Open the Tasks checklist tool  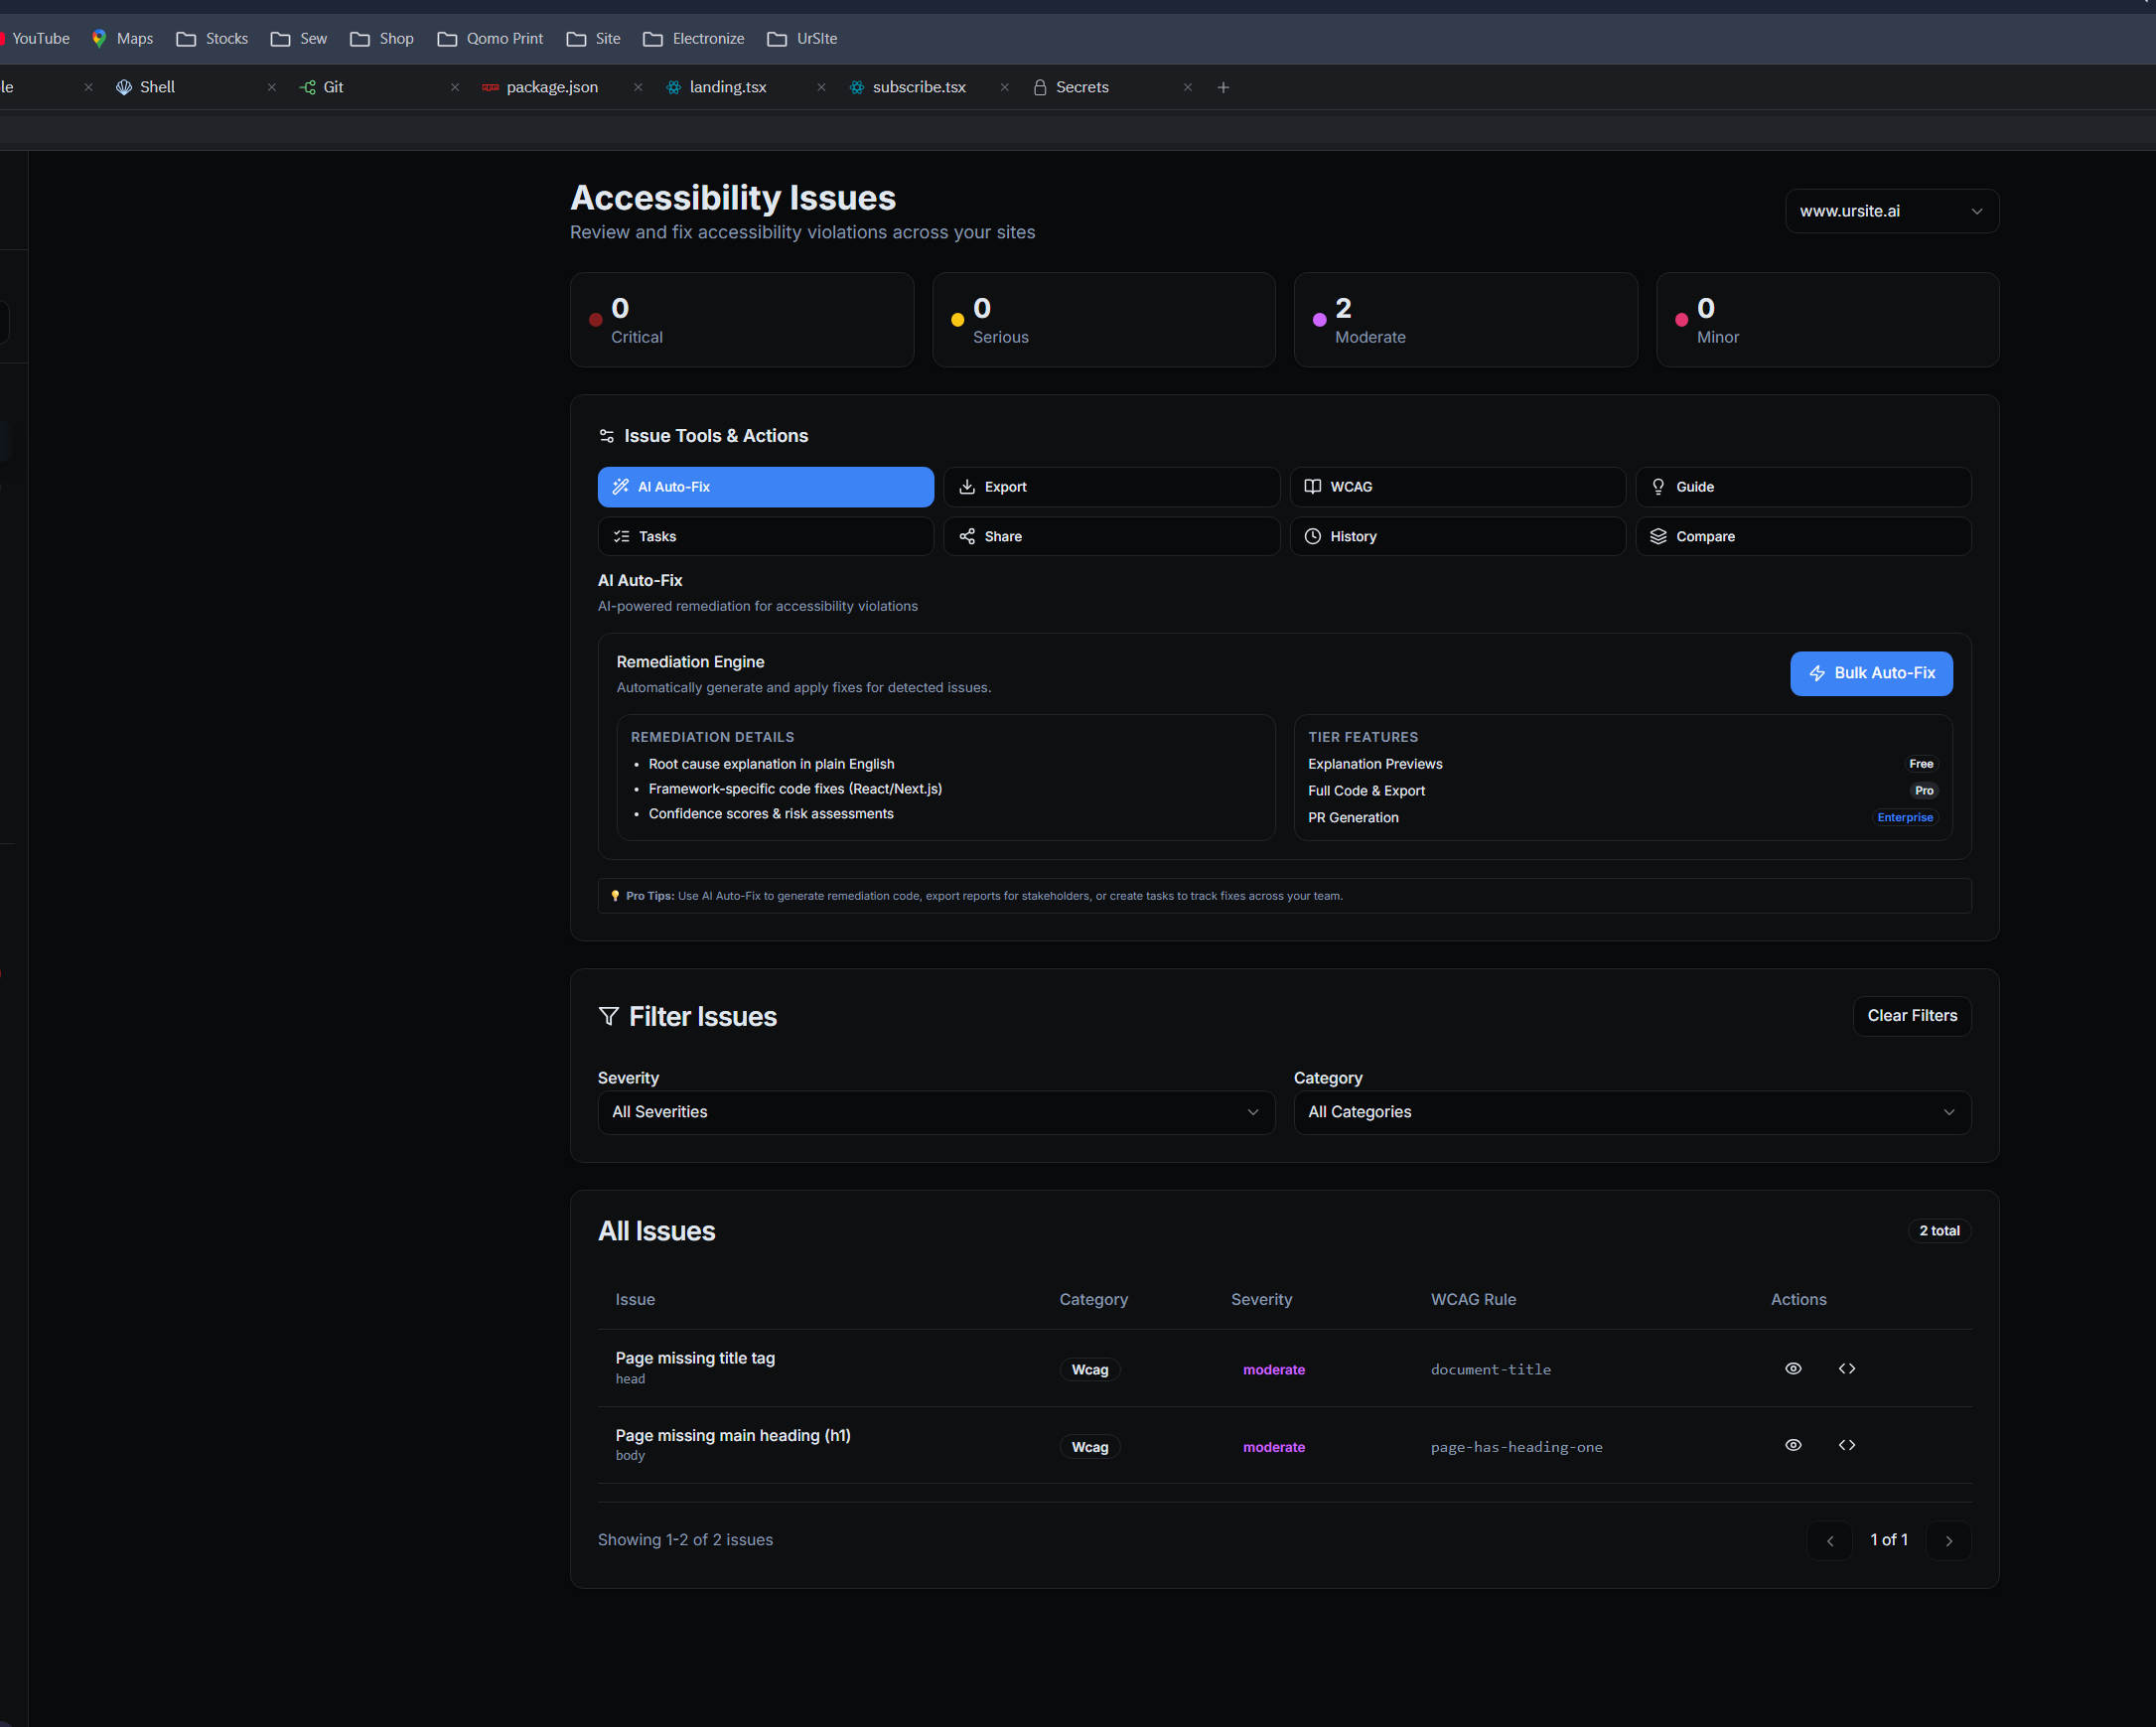pos(764,536)
